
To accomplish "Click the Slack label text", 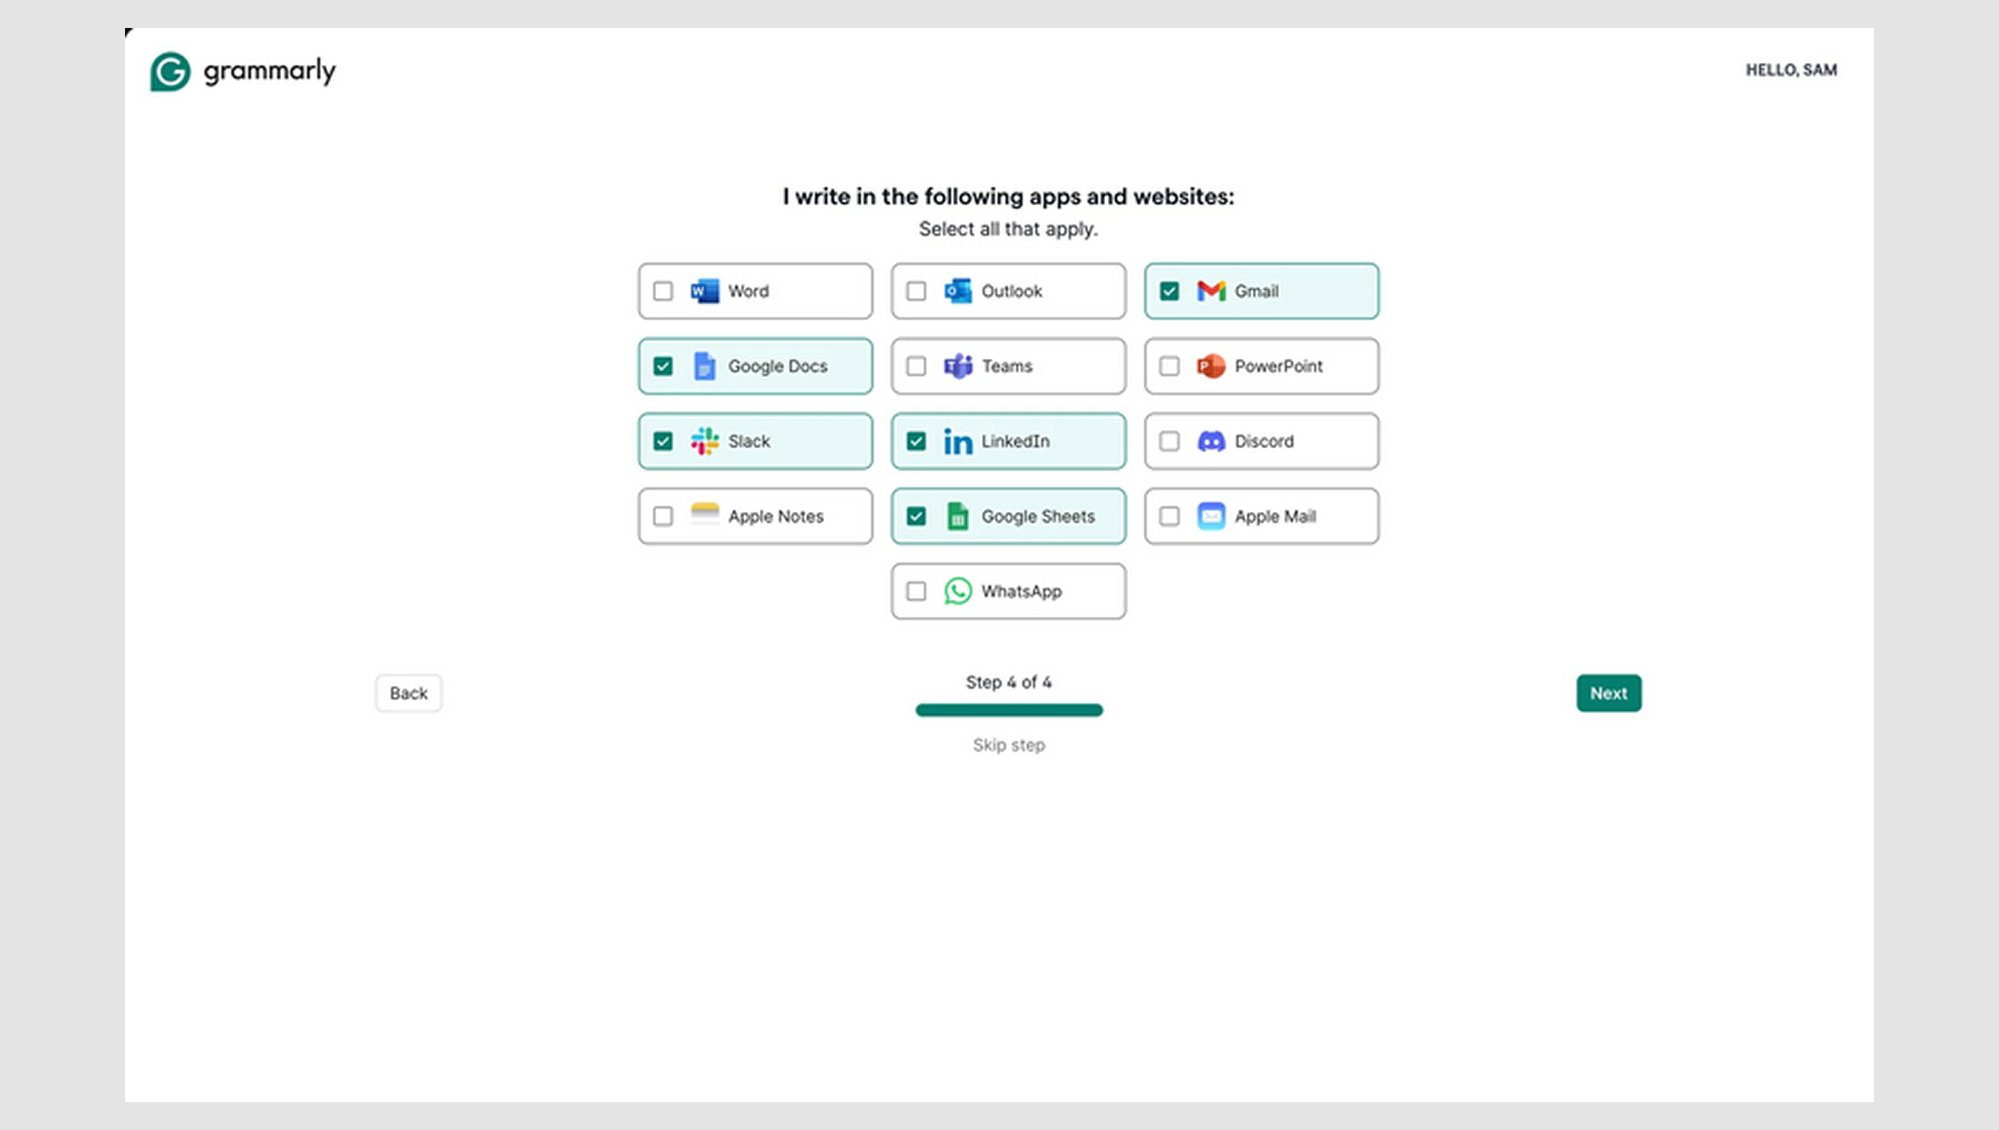I will pyautogui.click(x=749, y=441).
